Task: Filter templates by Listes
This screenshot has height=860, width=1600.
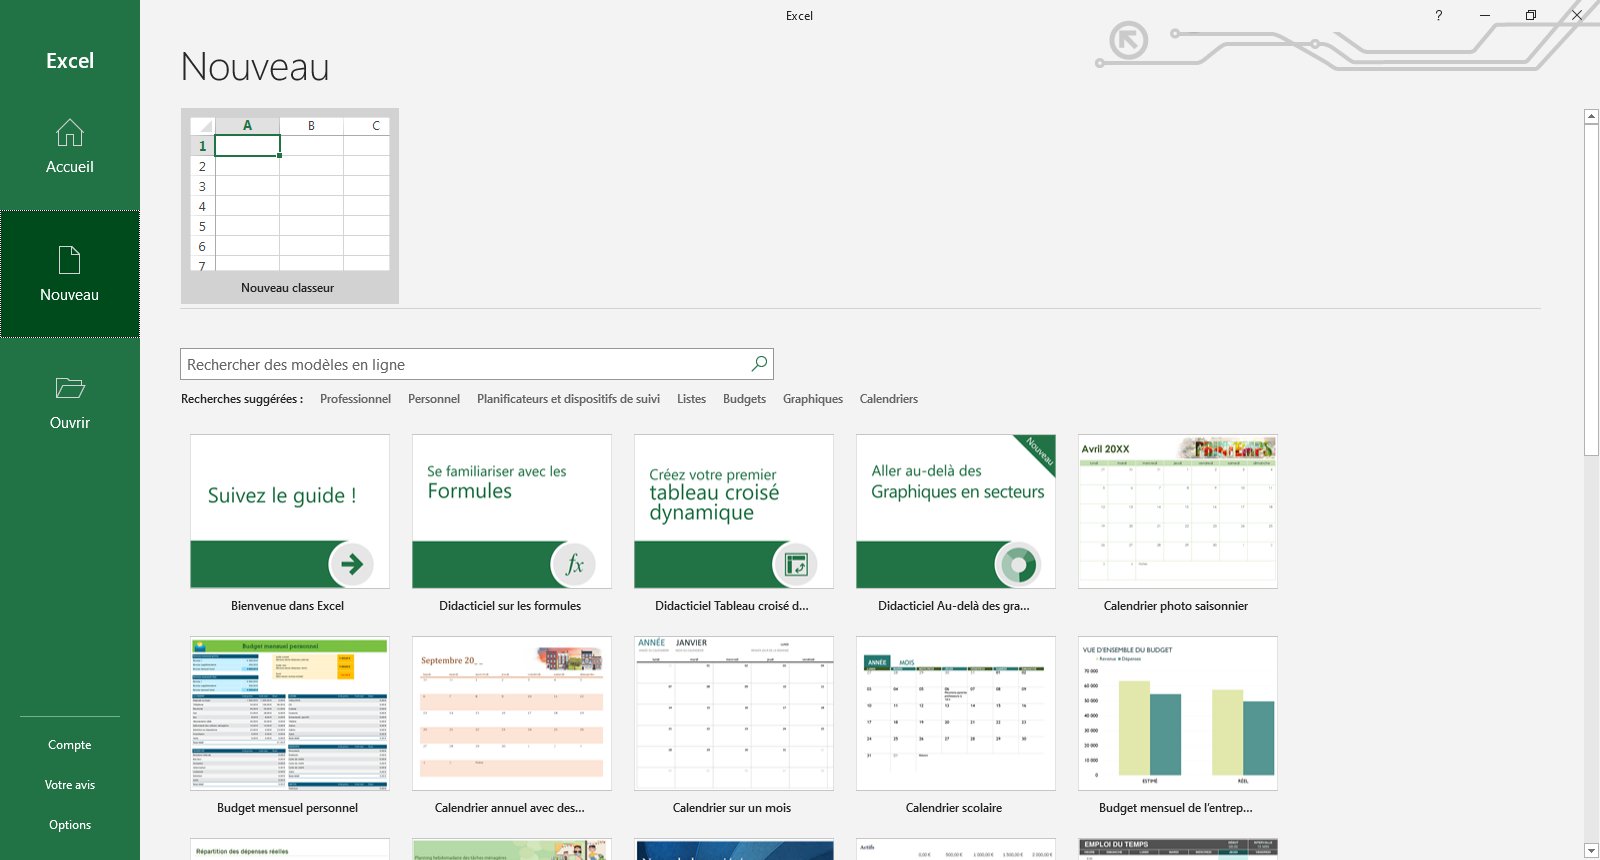Action: 691,399
